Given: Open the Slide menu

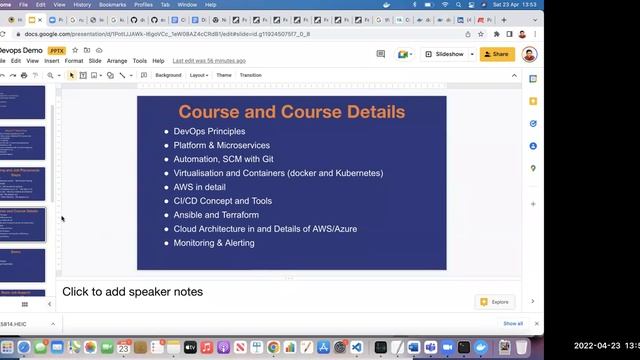Looking at the screenshot, I should click(x=95, y=61).
